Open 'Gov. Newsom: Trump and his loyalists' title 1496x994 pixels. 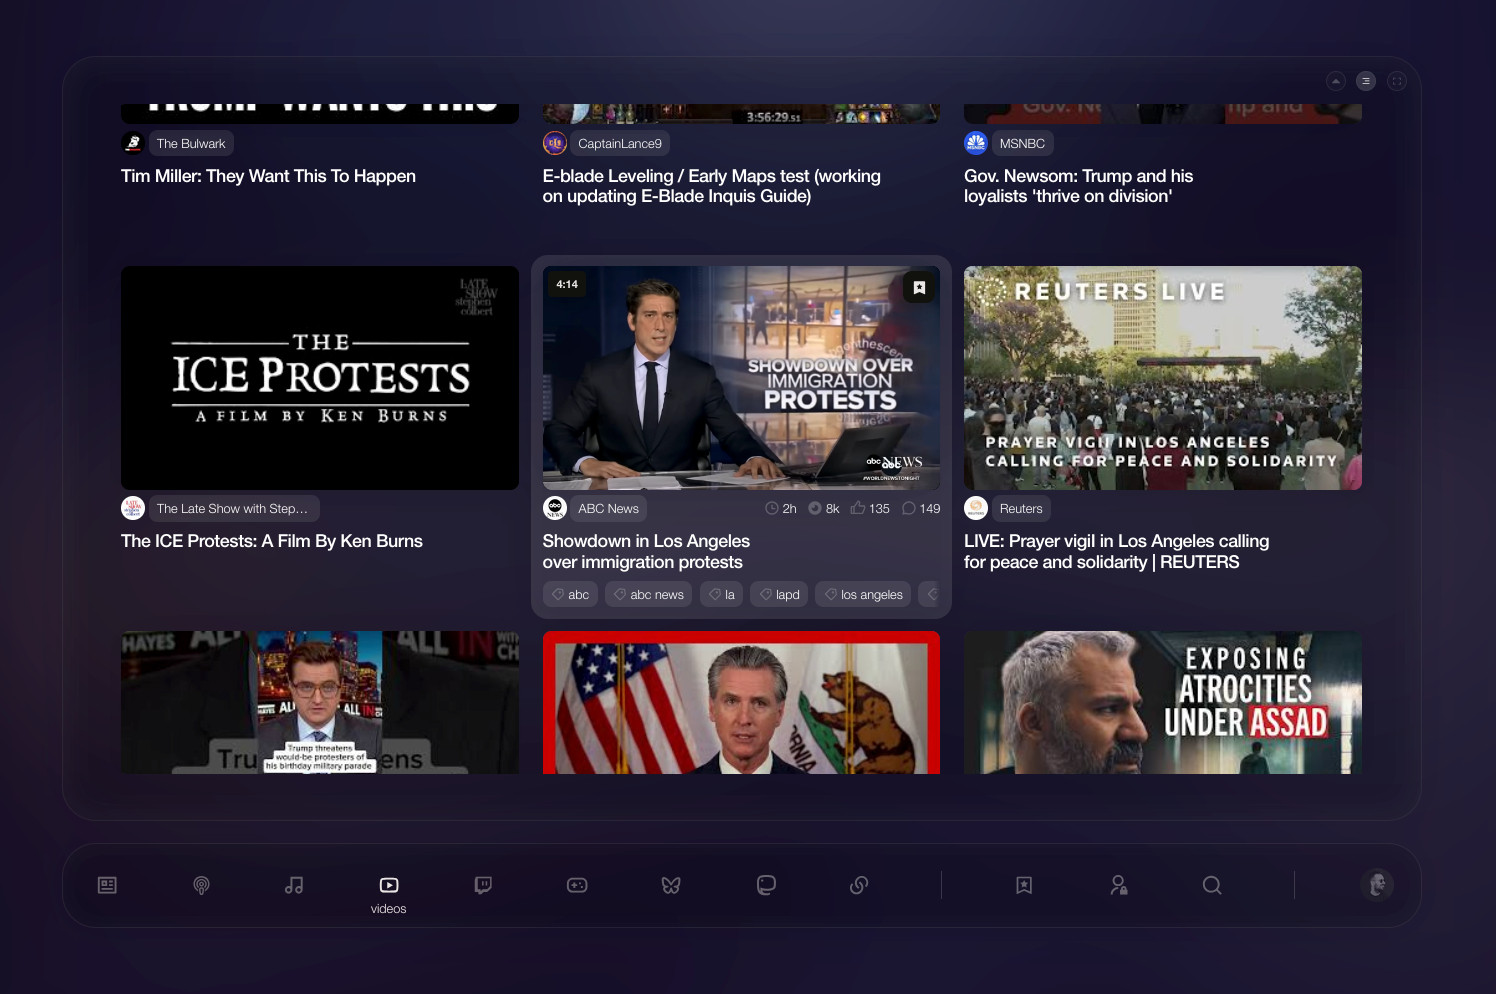tap(1079, 186)
